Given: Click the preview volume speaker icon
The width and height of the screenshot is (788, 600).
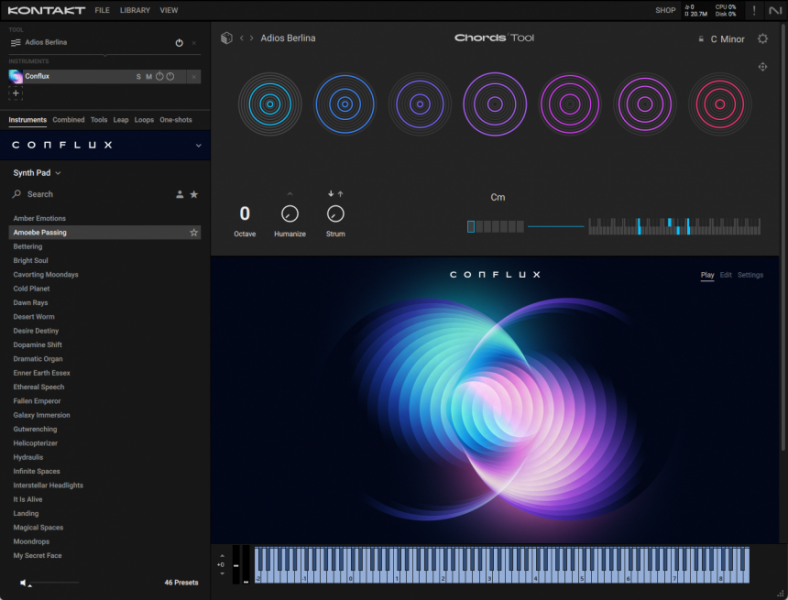Looking at the screenshot, I should point(23,583).
